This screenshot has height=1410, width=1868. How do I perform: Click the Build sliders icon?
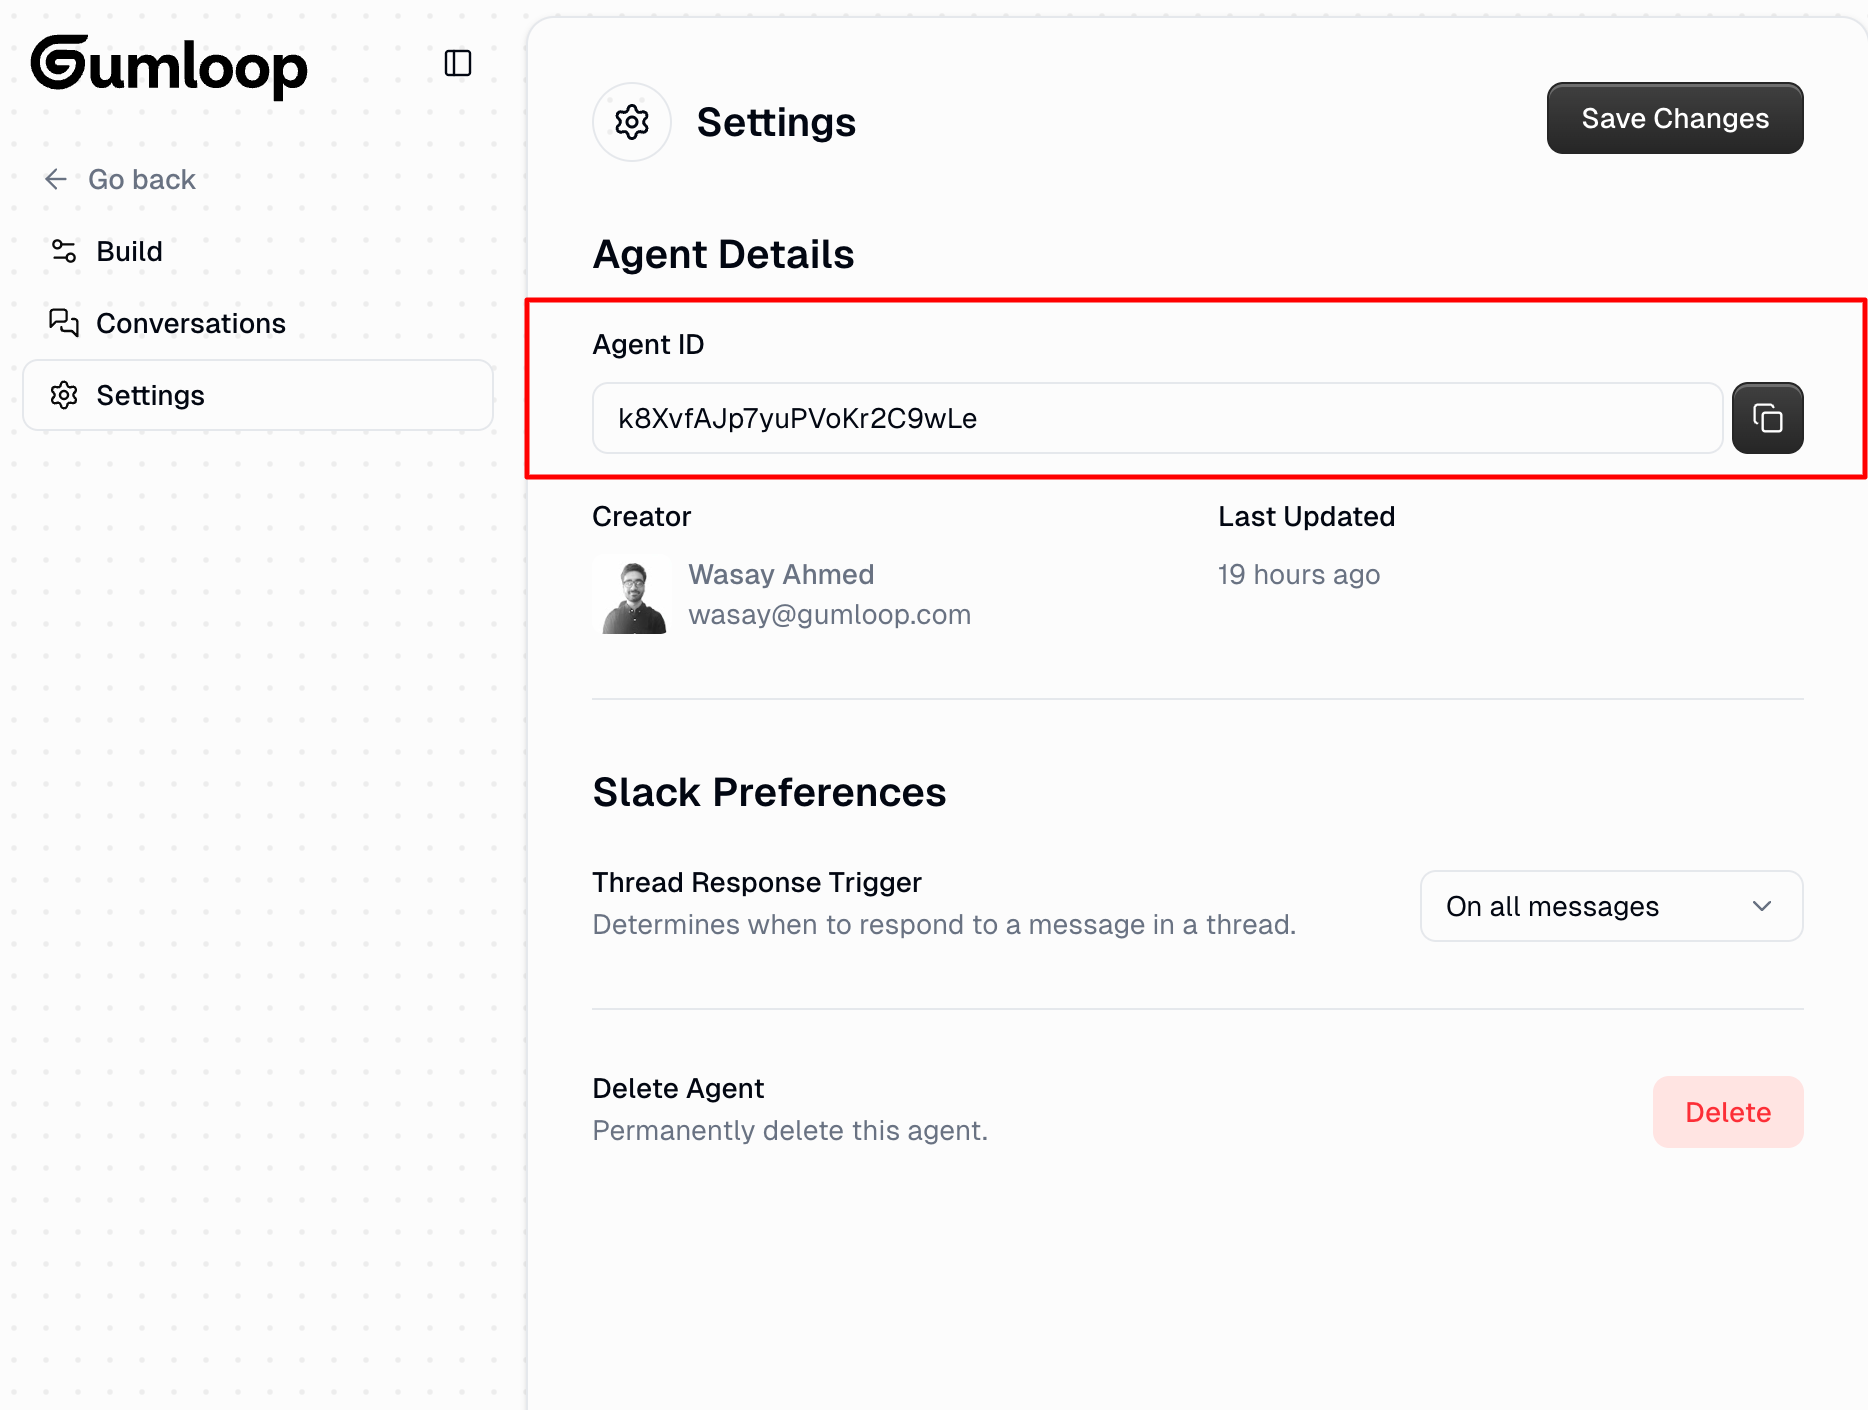coord(64,251)
